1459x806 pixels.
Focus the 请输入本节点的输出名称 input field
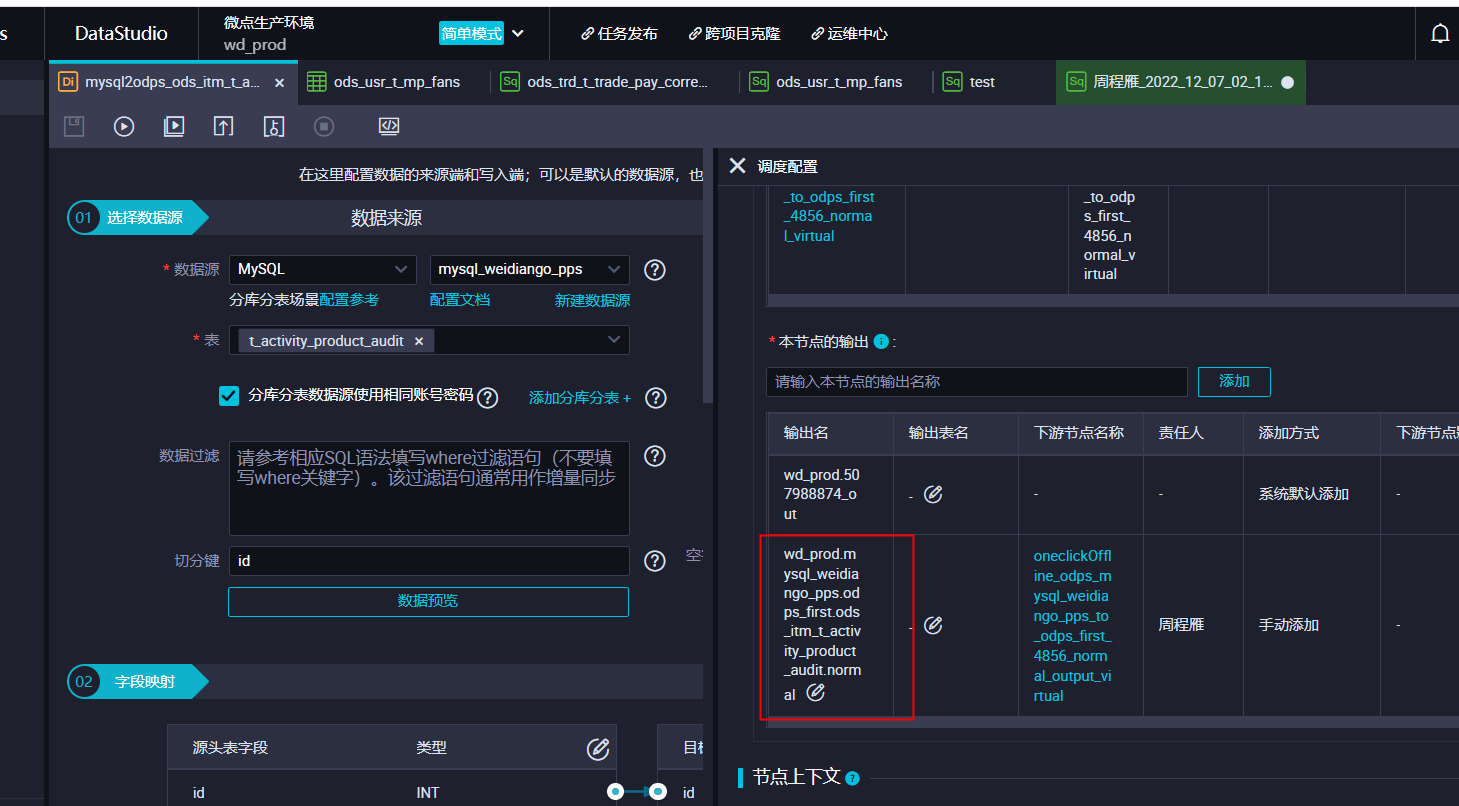(977, 381)
